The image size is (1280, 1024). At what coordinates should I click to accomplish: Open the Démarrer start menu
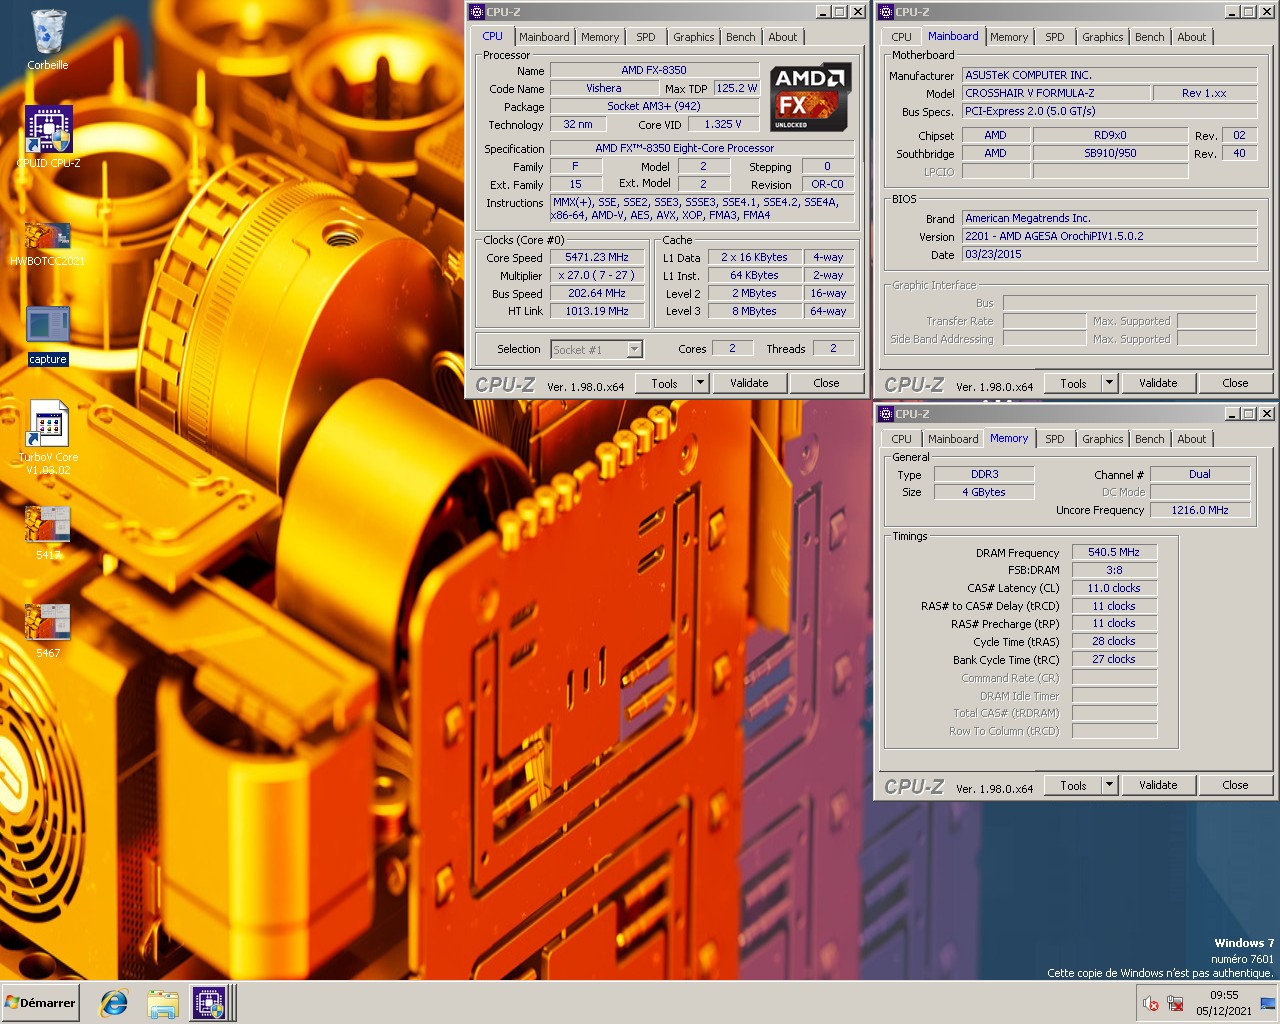[40, 1003]
